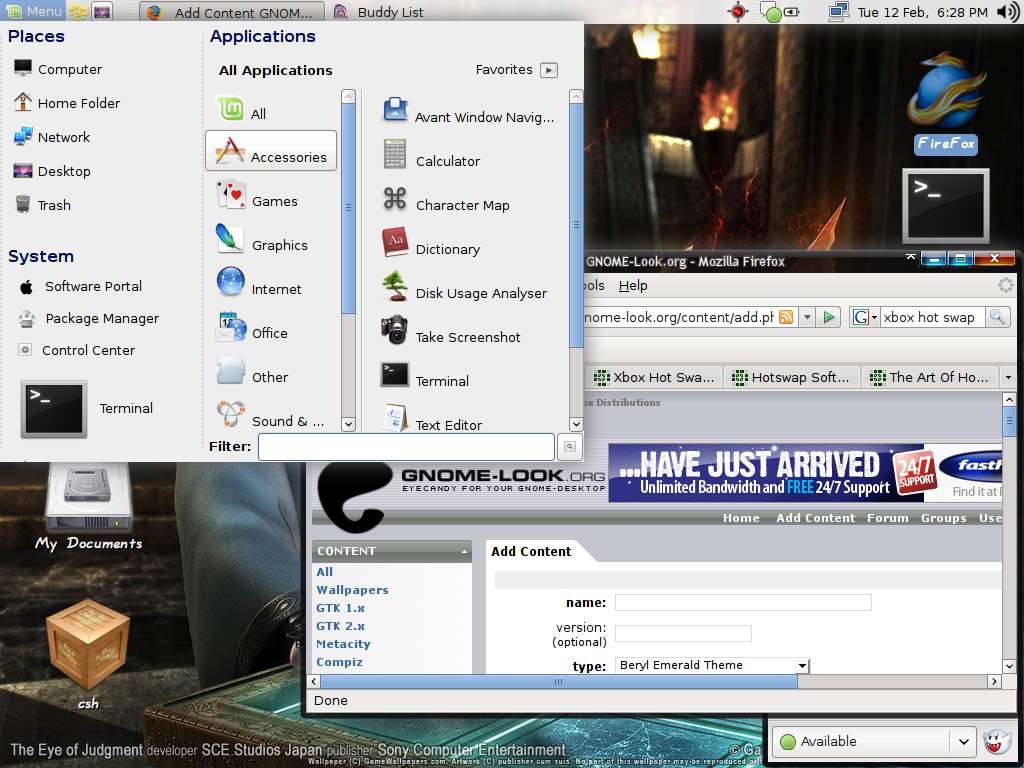Screen dimensions: 1024x768
Task: Open Terminal from the Accessories list
Action: tap(426, 376)
